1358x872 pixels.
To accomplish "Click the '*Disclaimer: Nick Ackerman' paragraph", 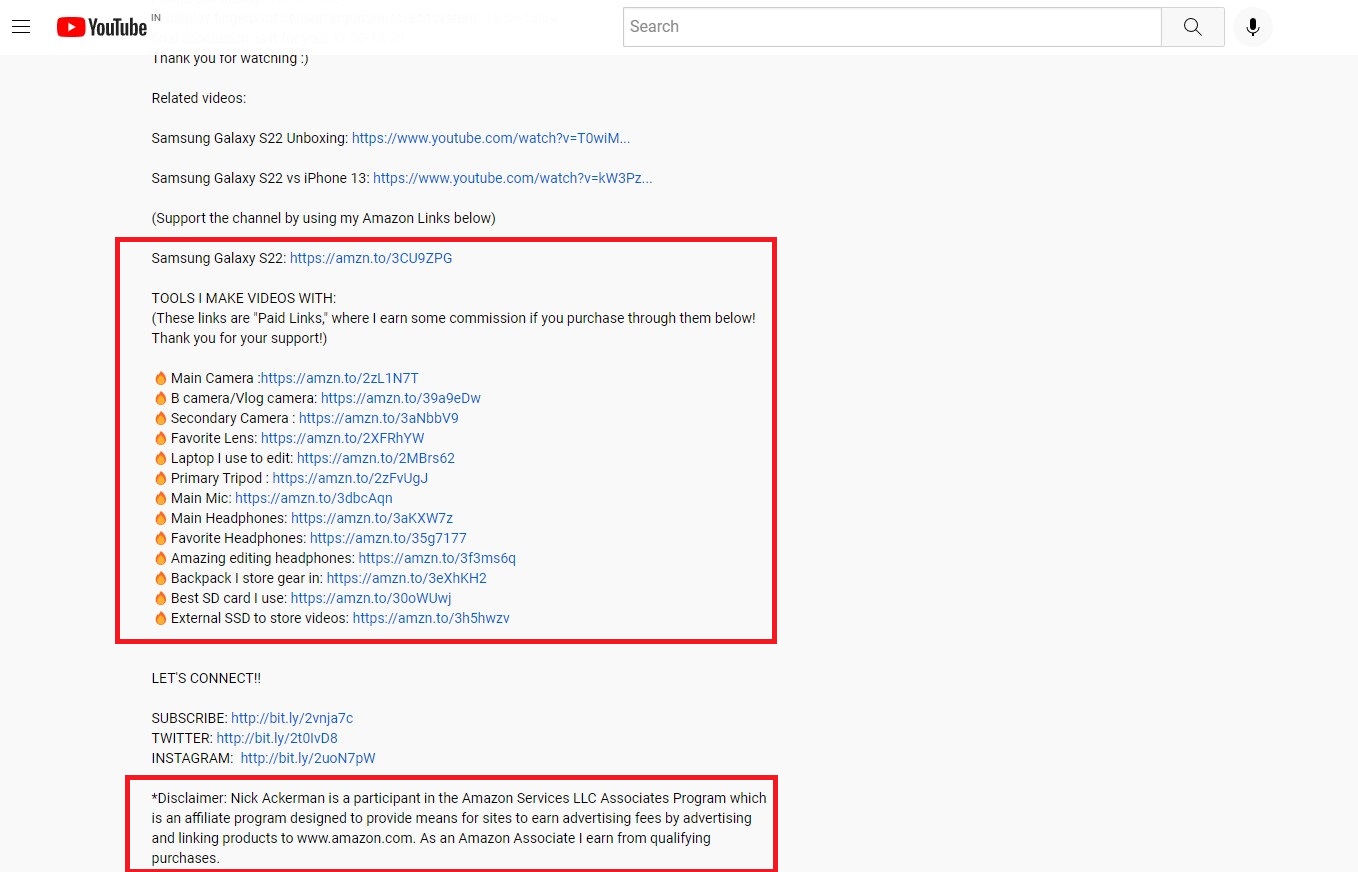I will (x=459, y=828).
